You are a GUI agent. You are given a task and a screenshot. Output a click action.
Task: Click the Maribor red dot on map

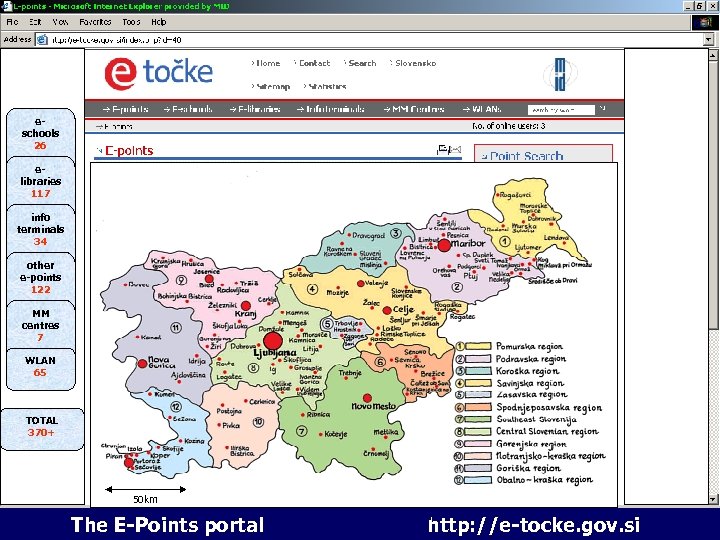(x=444, y=245)
